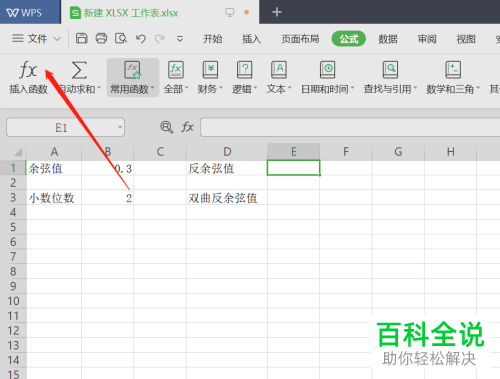The height and width of the screenshot is (379, 500).
Task: Open the File (文件) menu dropdown arrow
Action: (57, 39)
